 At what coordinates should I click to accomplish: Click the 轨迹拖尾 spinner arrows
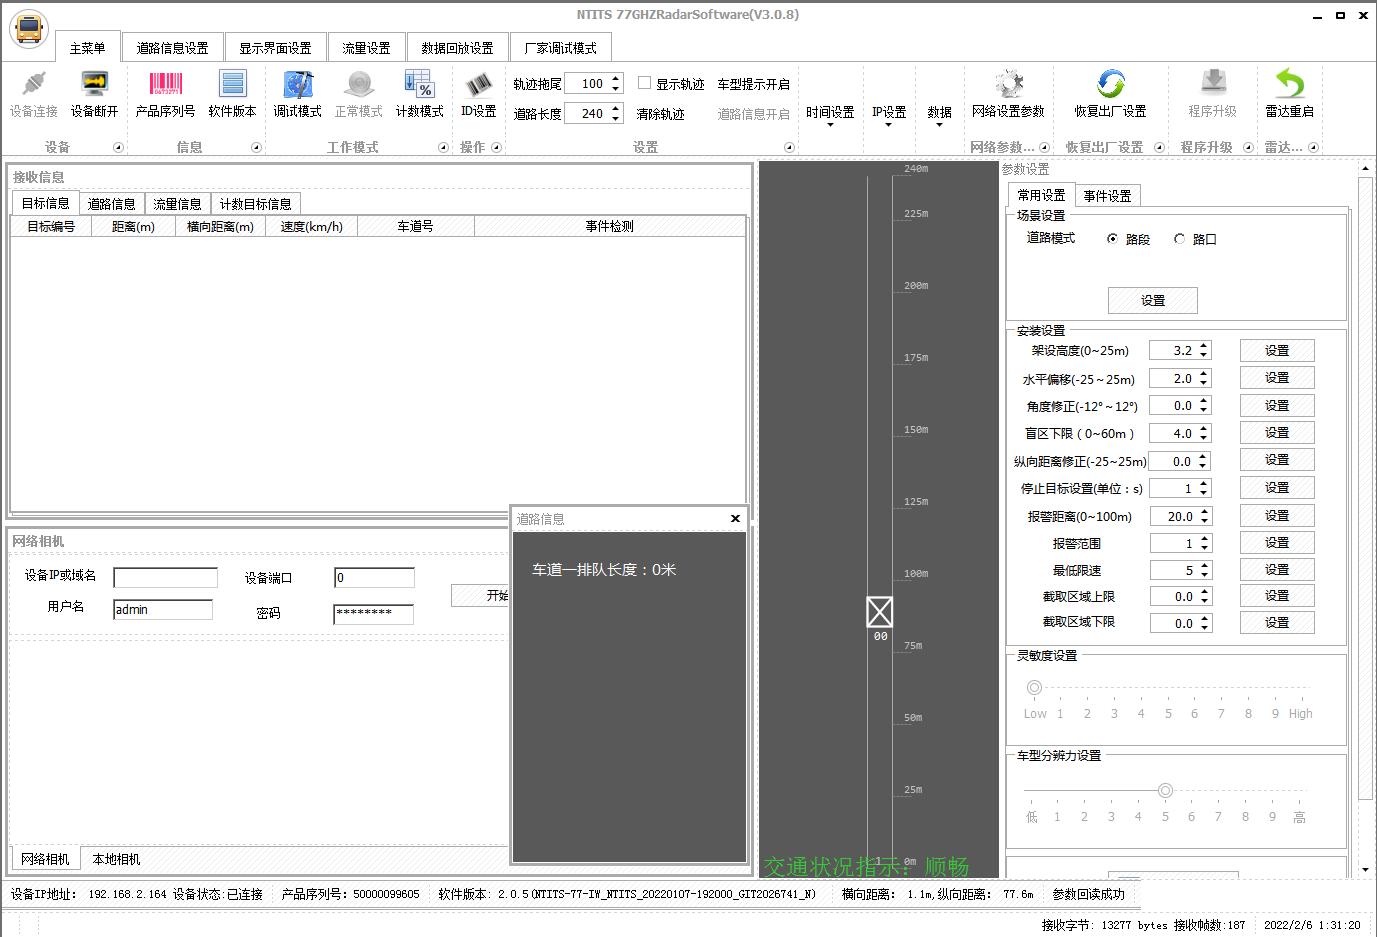tap(616, 84)
